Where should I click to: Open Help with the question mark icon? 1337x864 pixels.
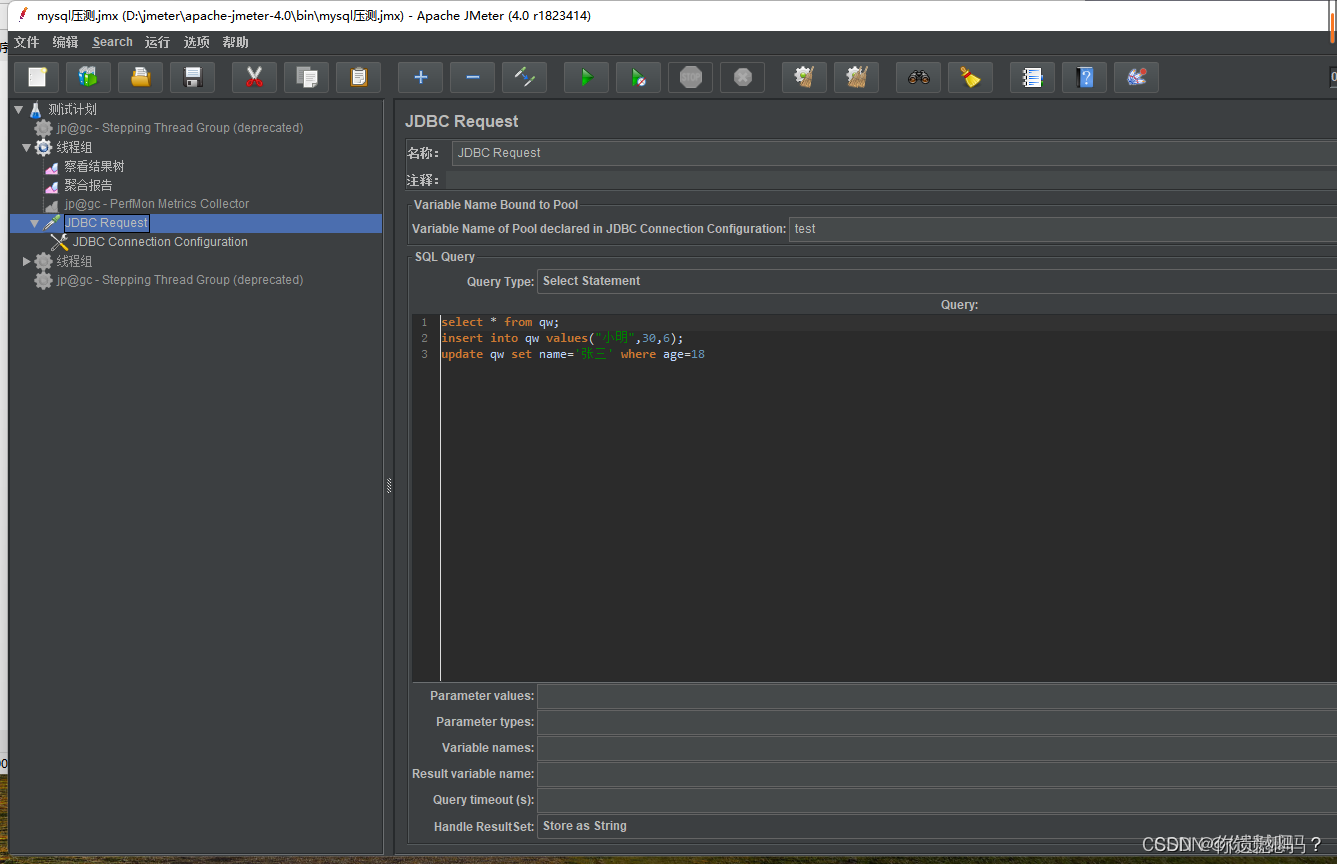pos(1084,77)
